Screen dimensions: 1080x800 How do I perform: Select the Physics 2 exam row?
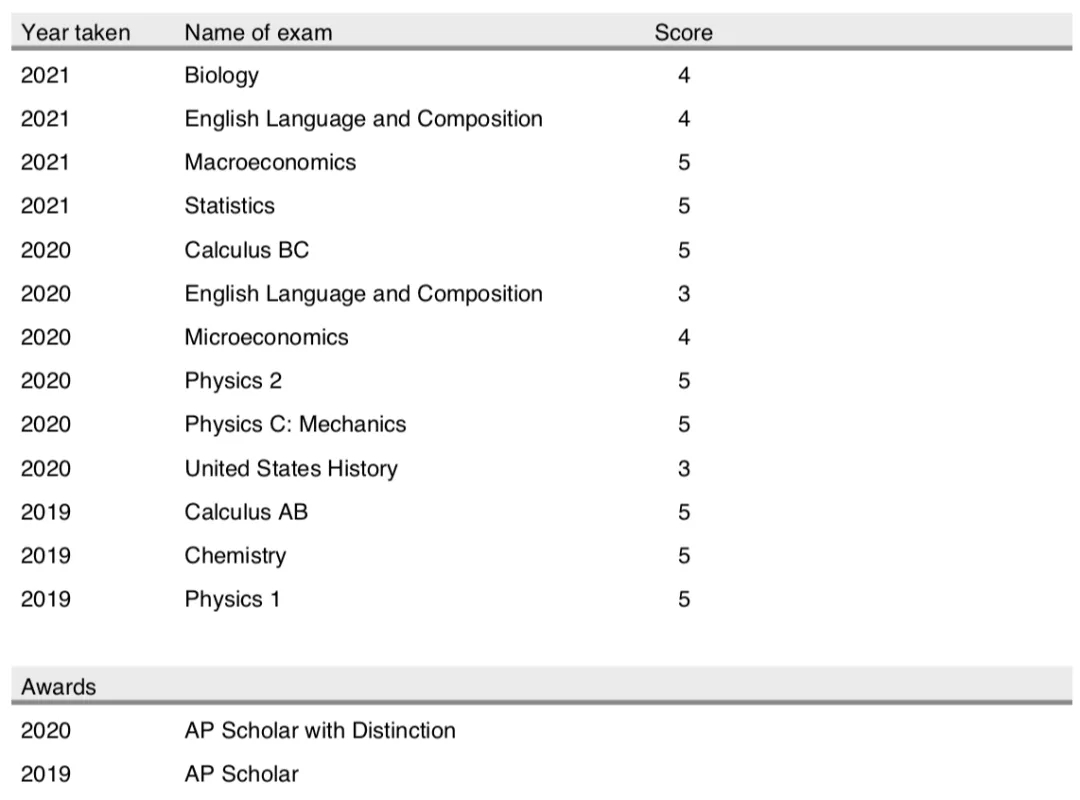pyautogui.click(x=541, y=380)
